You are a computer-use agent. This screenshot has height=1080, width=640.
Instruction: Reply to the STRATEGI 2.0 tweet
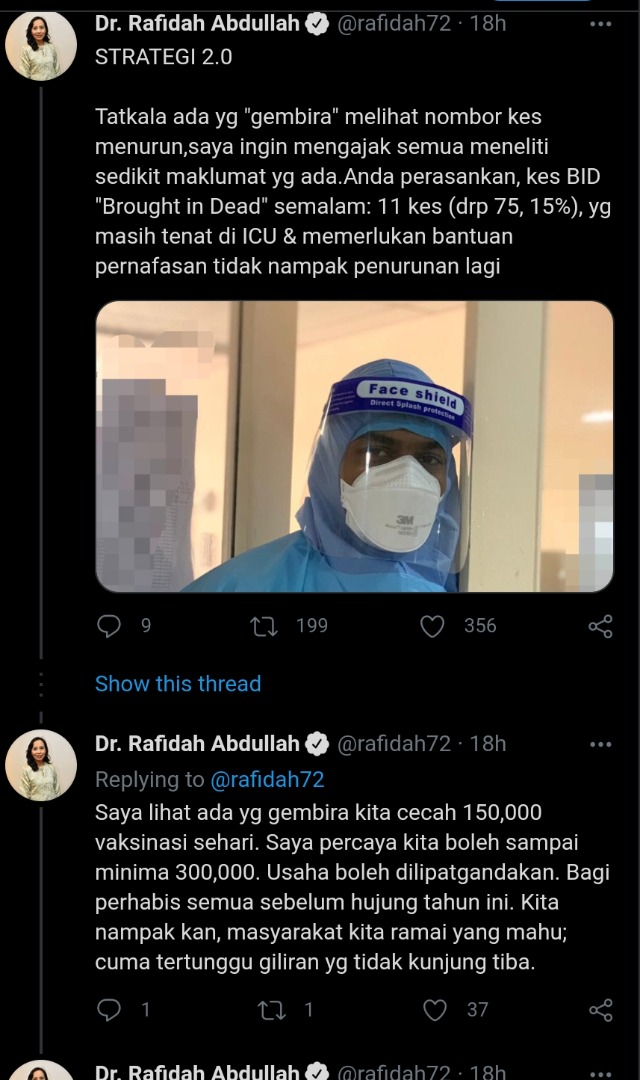coord(109,625)
